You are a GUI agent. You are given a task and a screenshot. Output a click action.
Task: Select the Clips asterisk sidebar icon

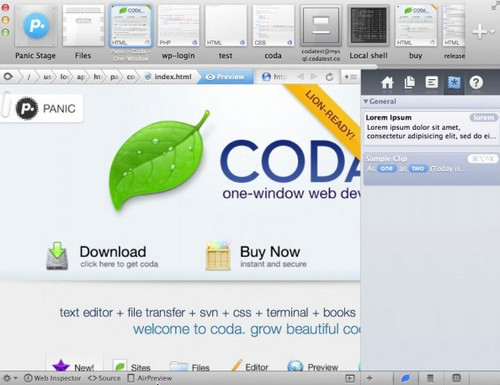pos(454,82)
